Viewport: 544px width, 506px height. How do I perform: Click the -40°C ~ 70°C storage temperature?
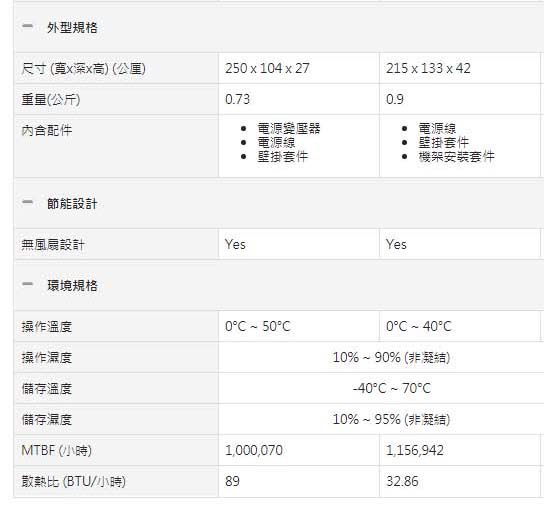tap(392, 388)
